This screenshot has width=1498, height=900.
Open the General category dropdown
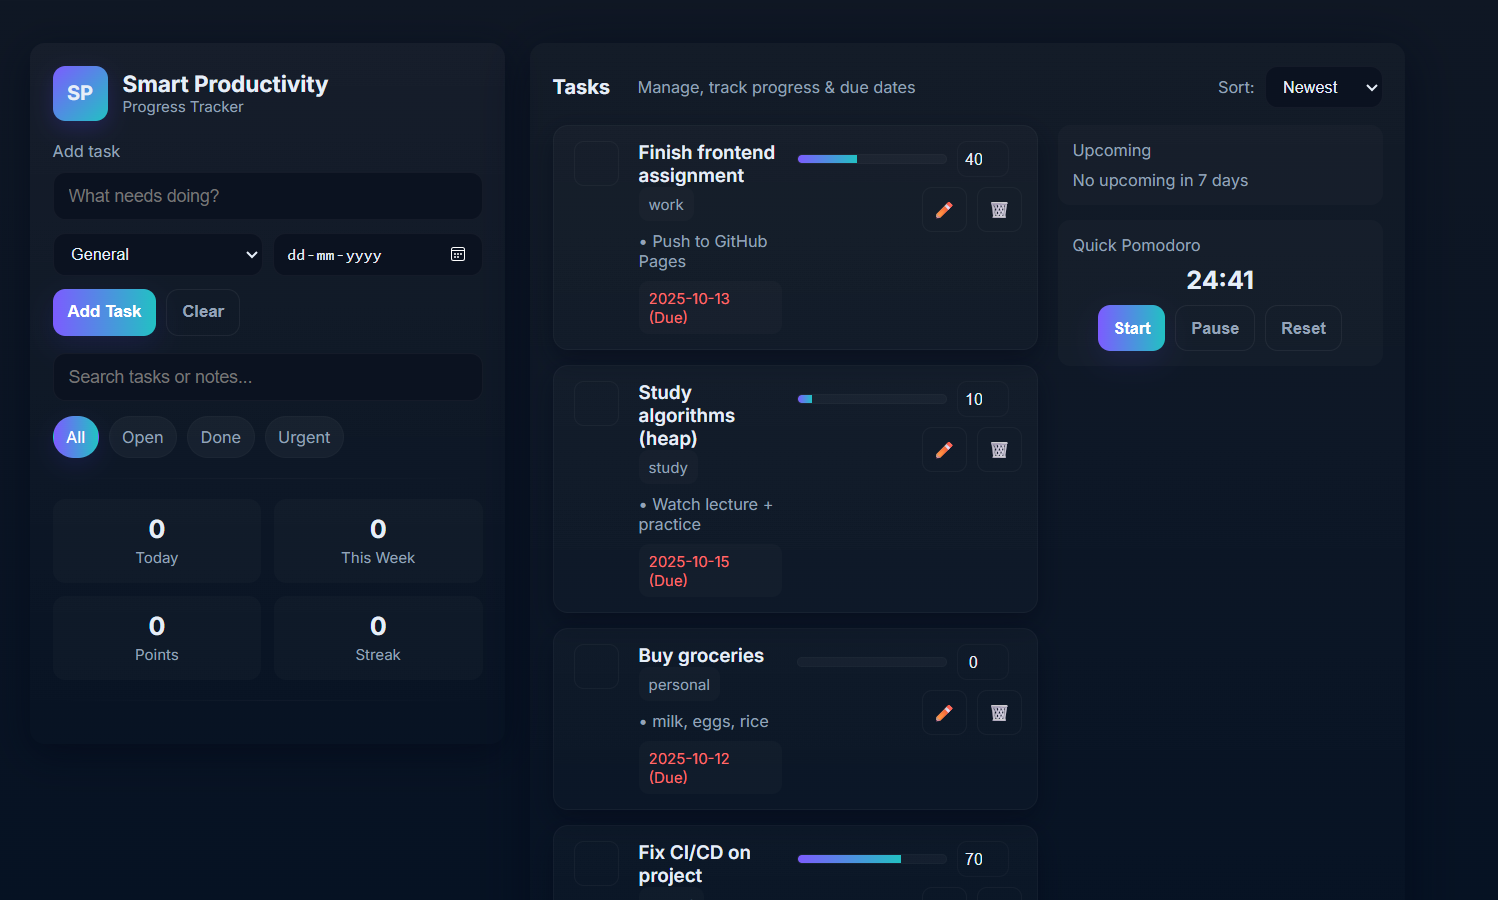pos(158,254)
